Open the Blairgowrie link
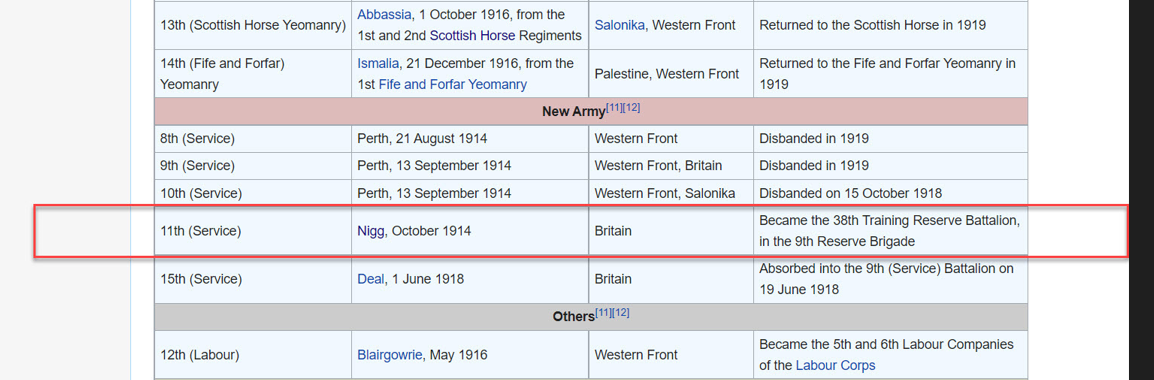The image size is (1154, 380). [390, 355]
